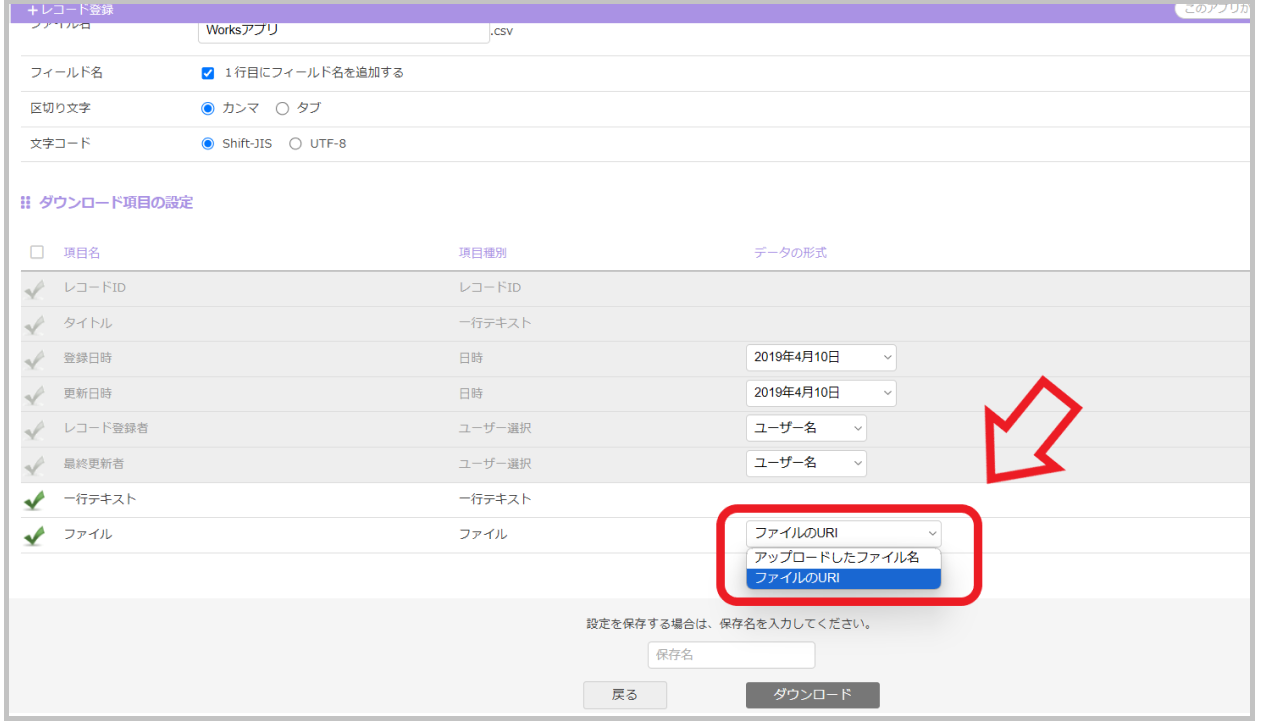Click gray checkmark icon beside レコードID row
Viewport: 1265px width, 726px height.
(x=34, y=290)
